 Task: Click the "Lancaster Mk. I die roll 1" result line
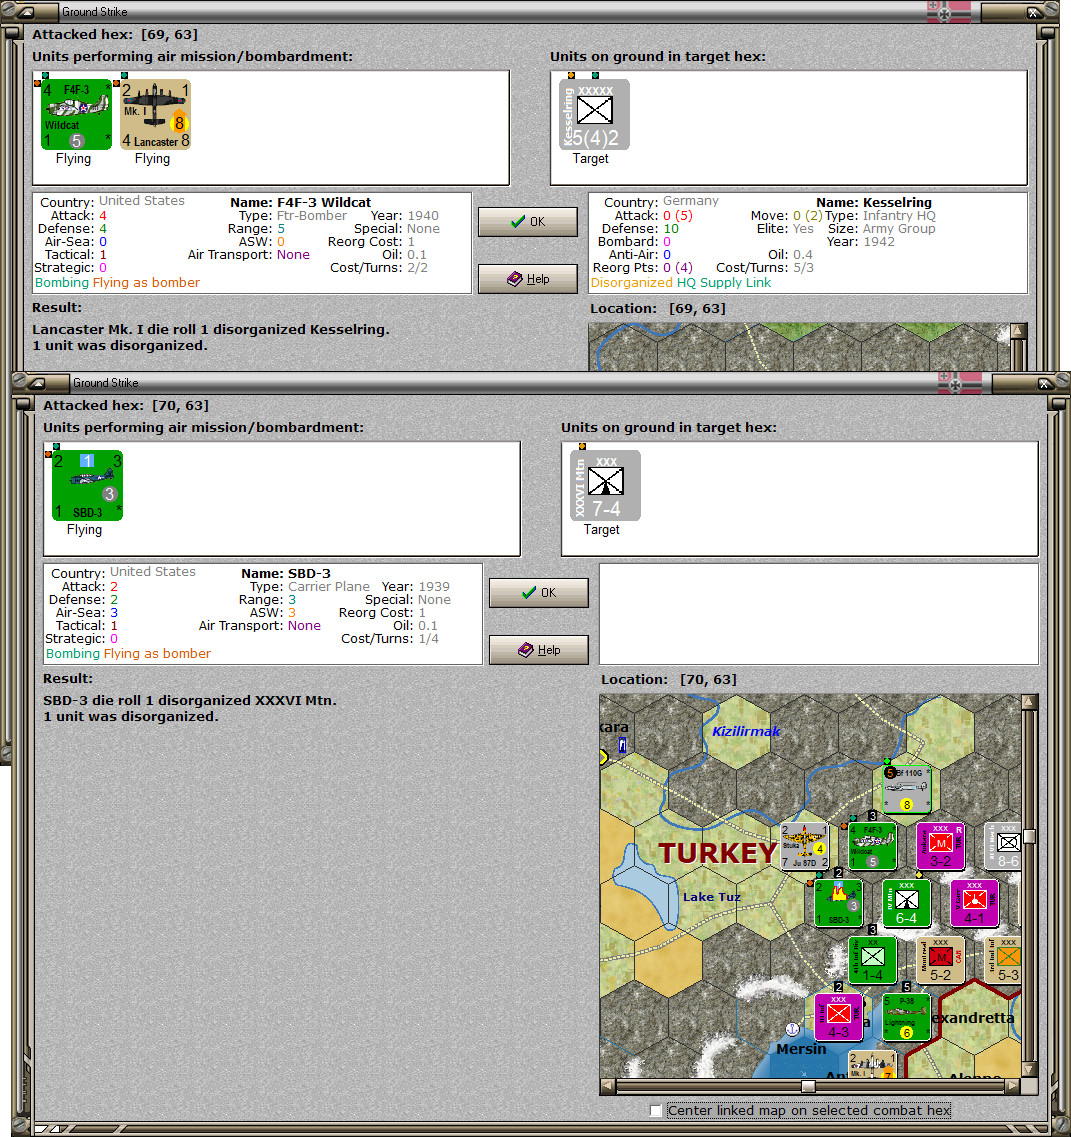point(210,329)
